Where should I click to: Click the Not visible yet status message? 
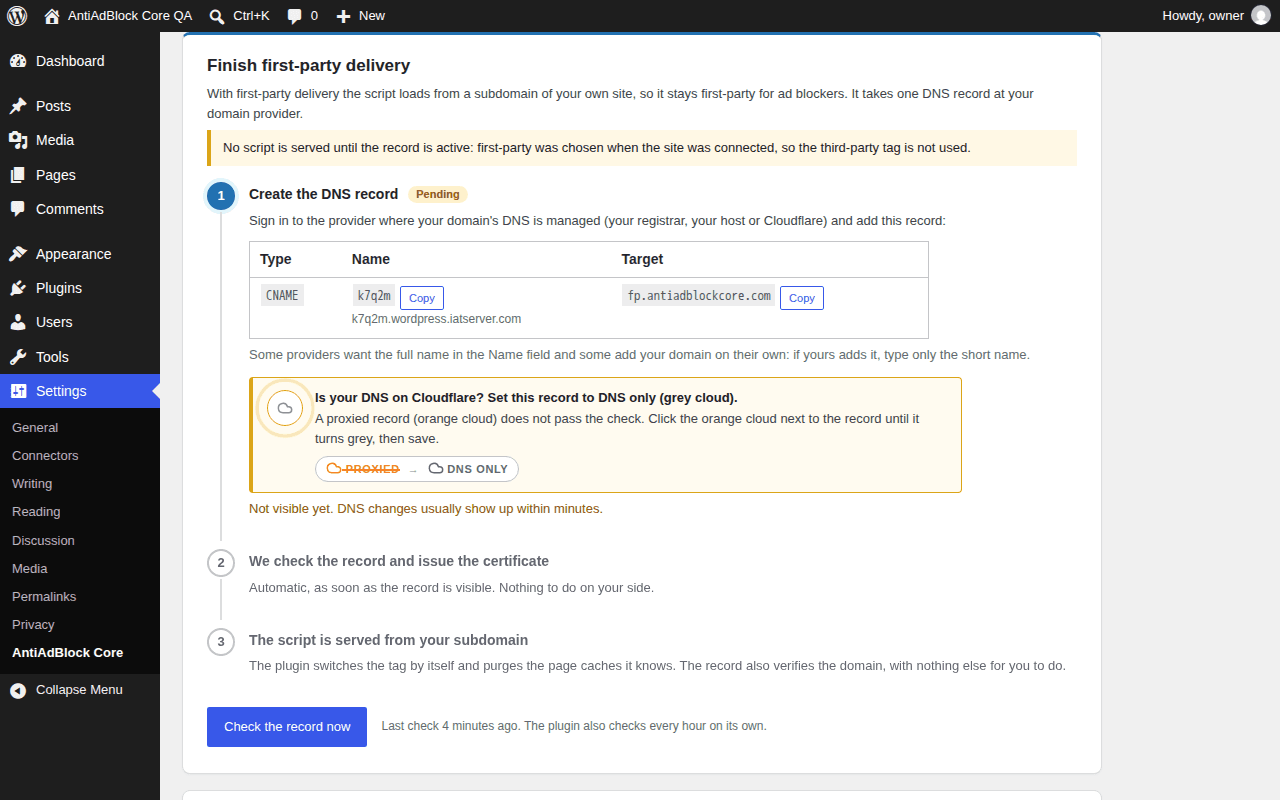click(426, 509)
